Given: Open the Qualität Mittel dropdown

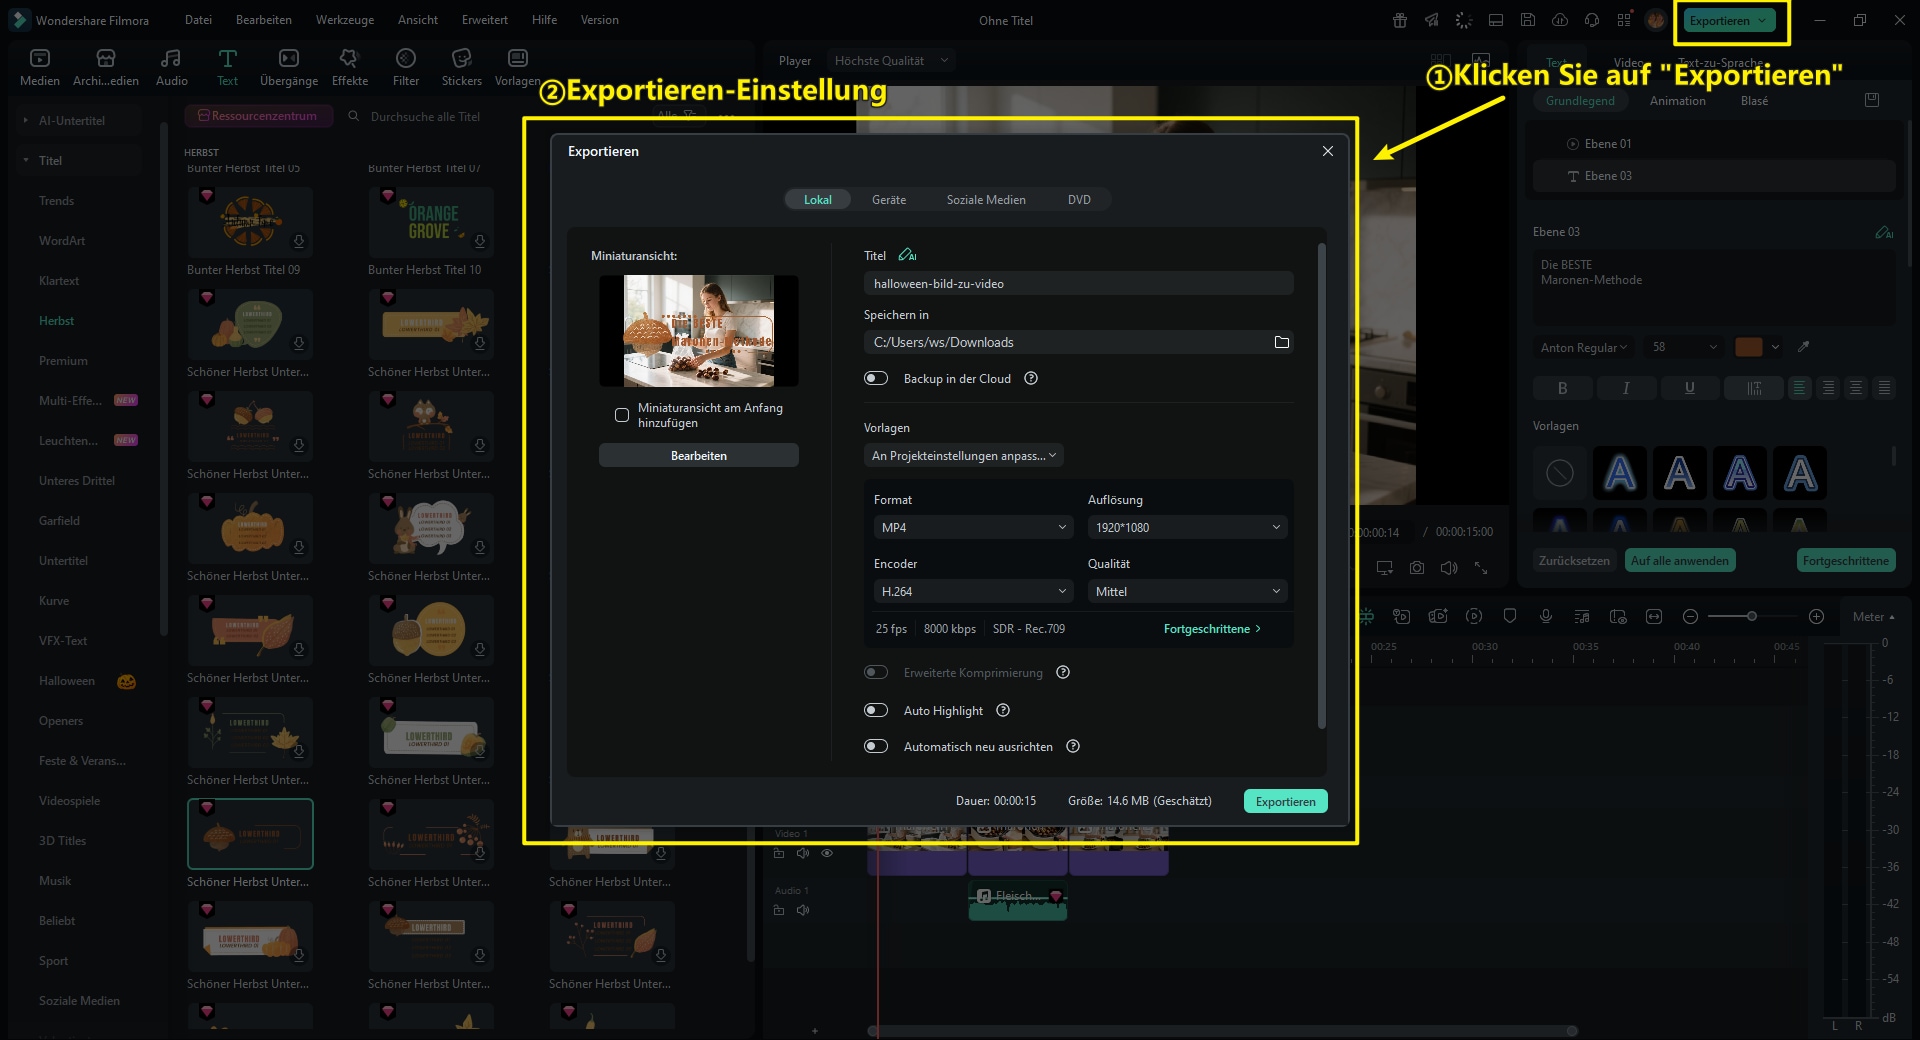Looking at the screenshot, I should pos(1186,591).
